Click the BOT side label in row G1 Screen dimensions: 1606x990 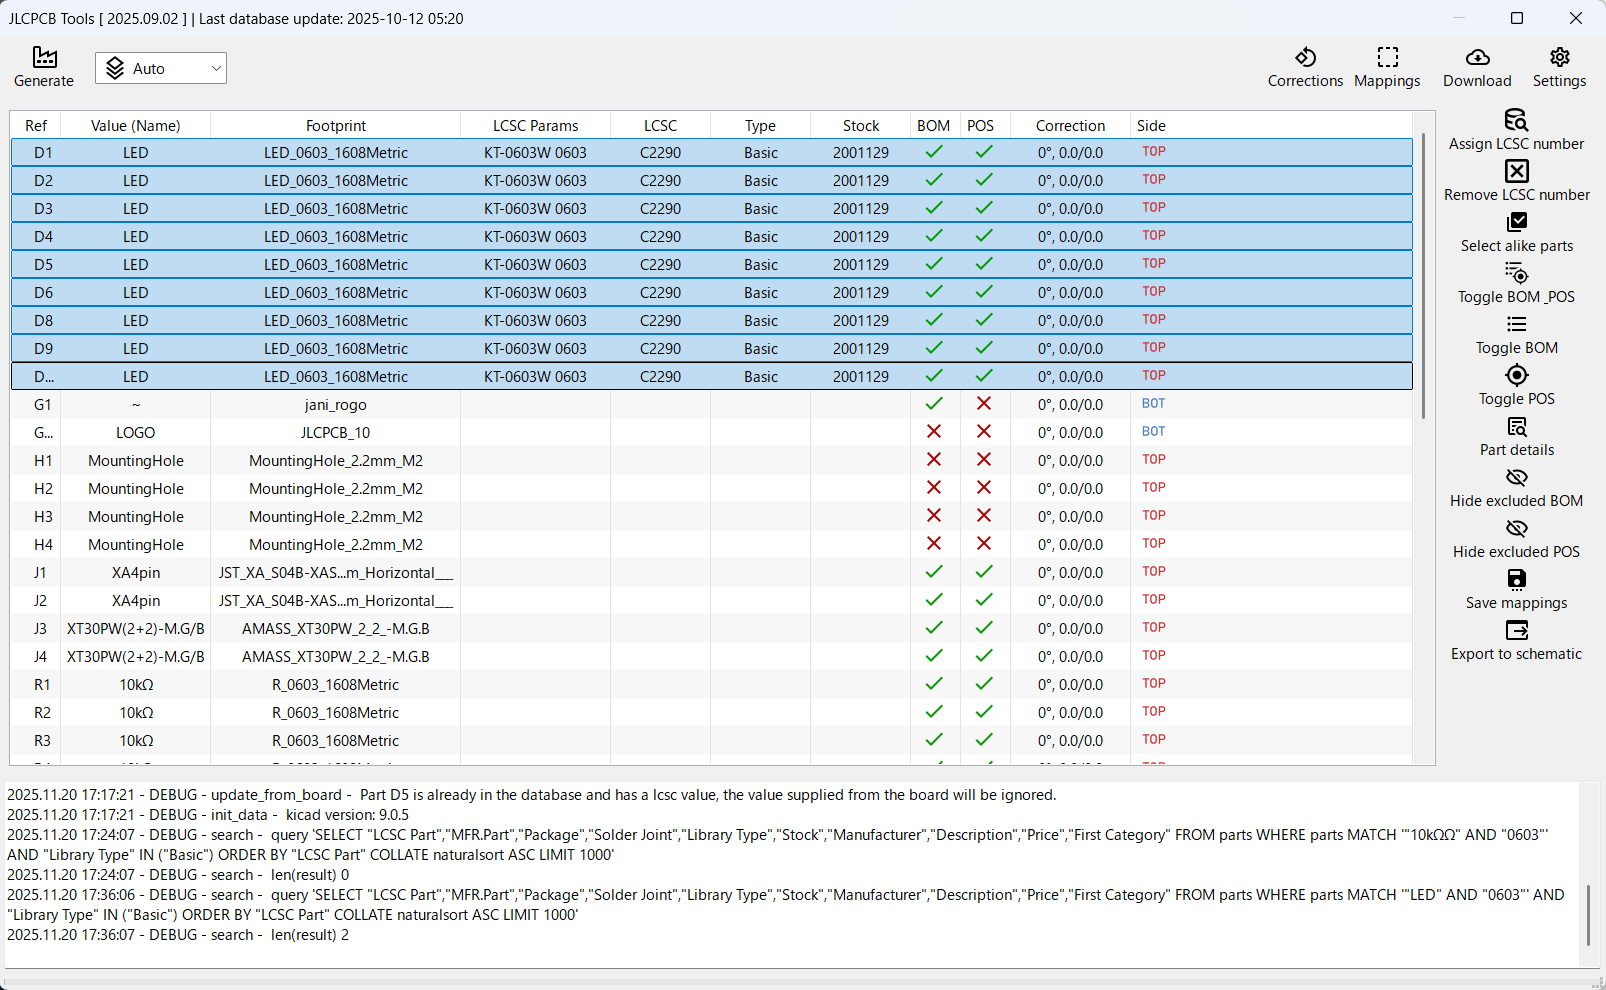click(x=1153, y=403)
